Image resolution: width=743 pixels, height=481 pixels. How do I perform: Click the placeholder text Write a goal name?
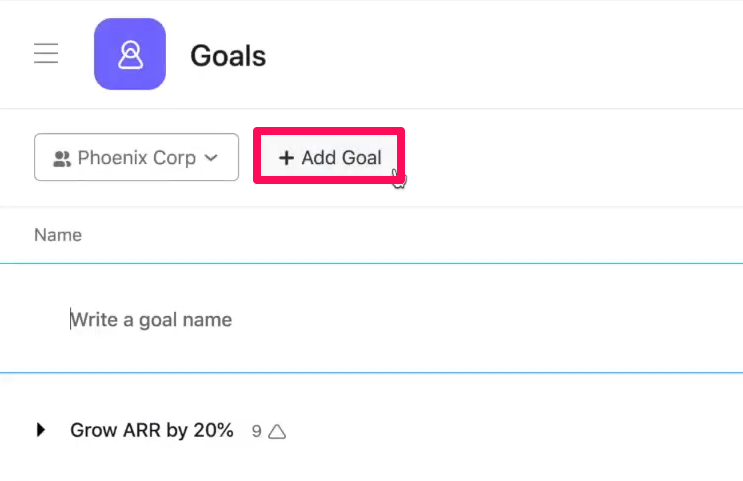click(x=151, y=320)
